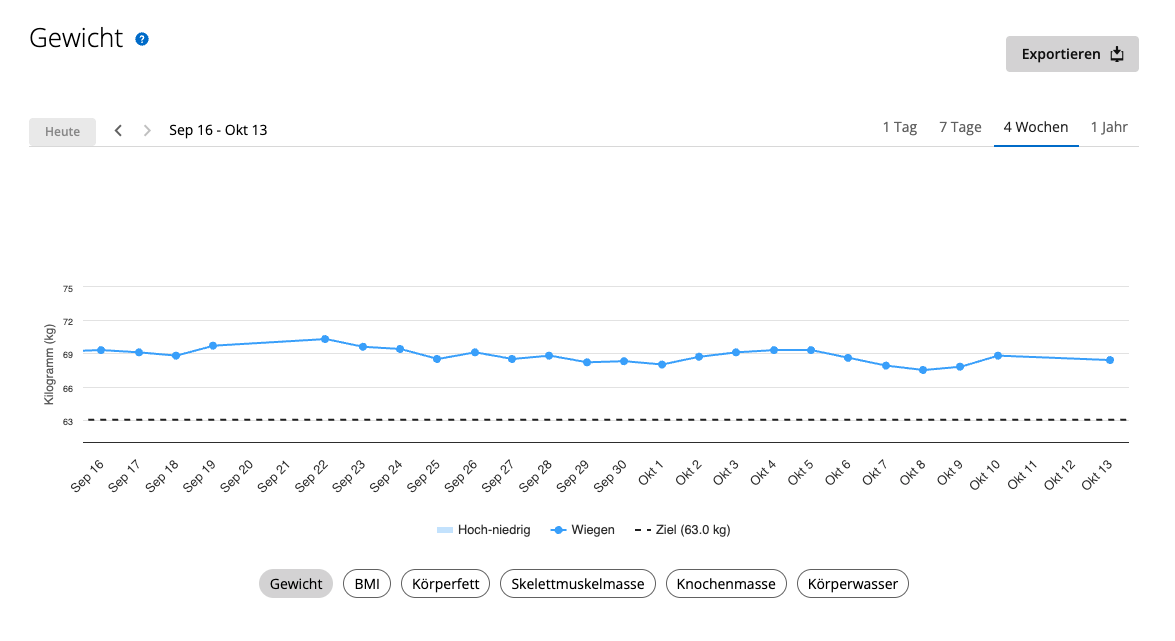The image size is (1175, 641).
Task: Select the 4 Wochen tab
Action: click(x=1036, y=127)
